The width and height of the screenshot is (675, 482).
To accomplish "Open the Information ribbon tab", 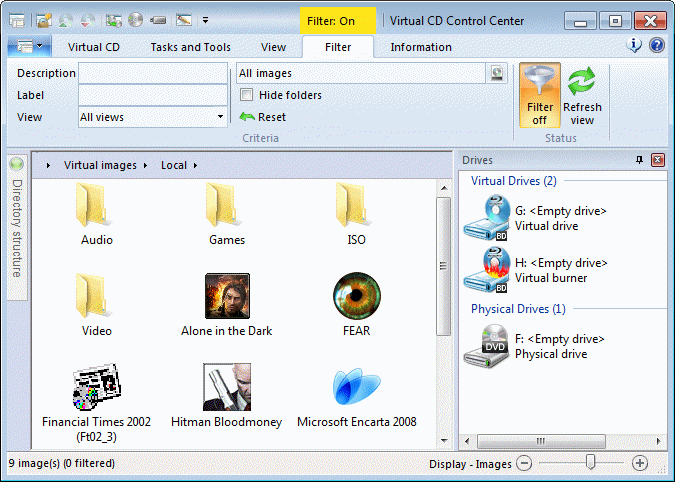I will click(420, 47).
